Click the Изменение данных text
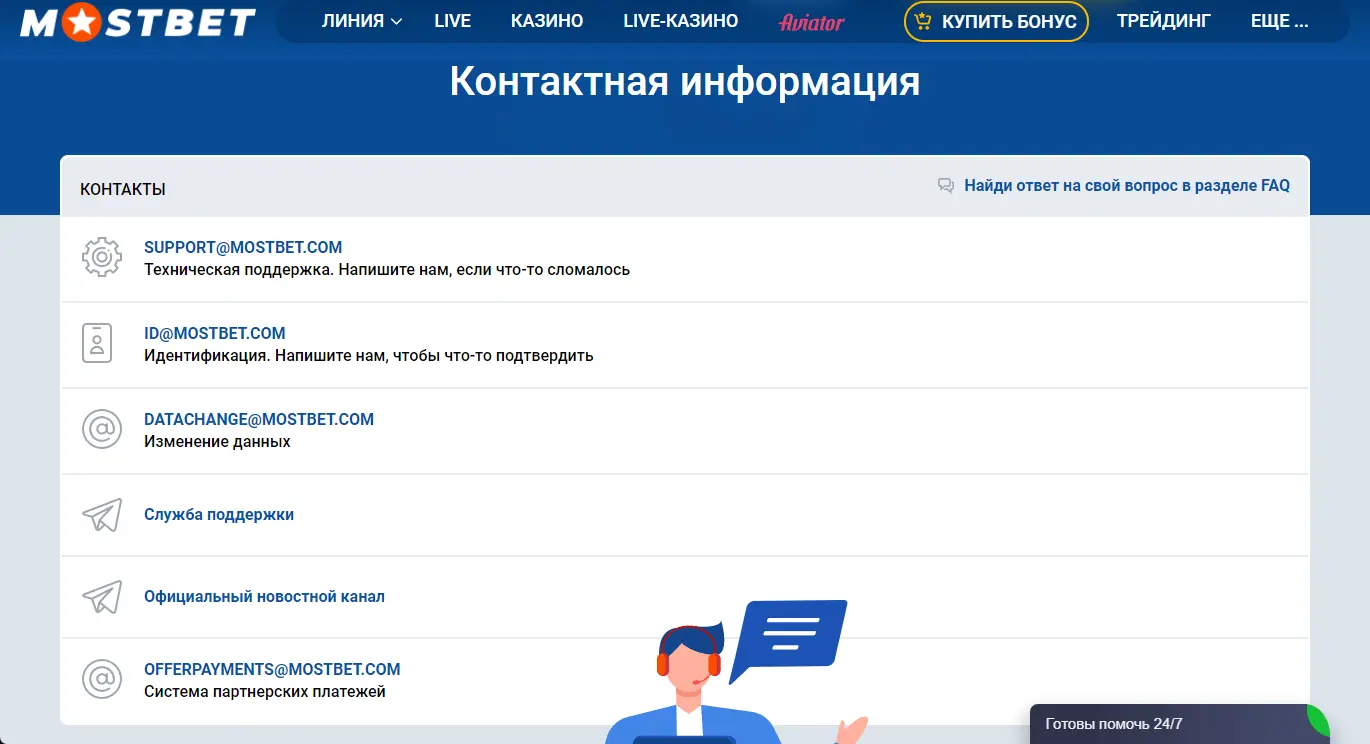This screenshot has width=1370, height=744. click(217, 441)
